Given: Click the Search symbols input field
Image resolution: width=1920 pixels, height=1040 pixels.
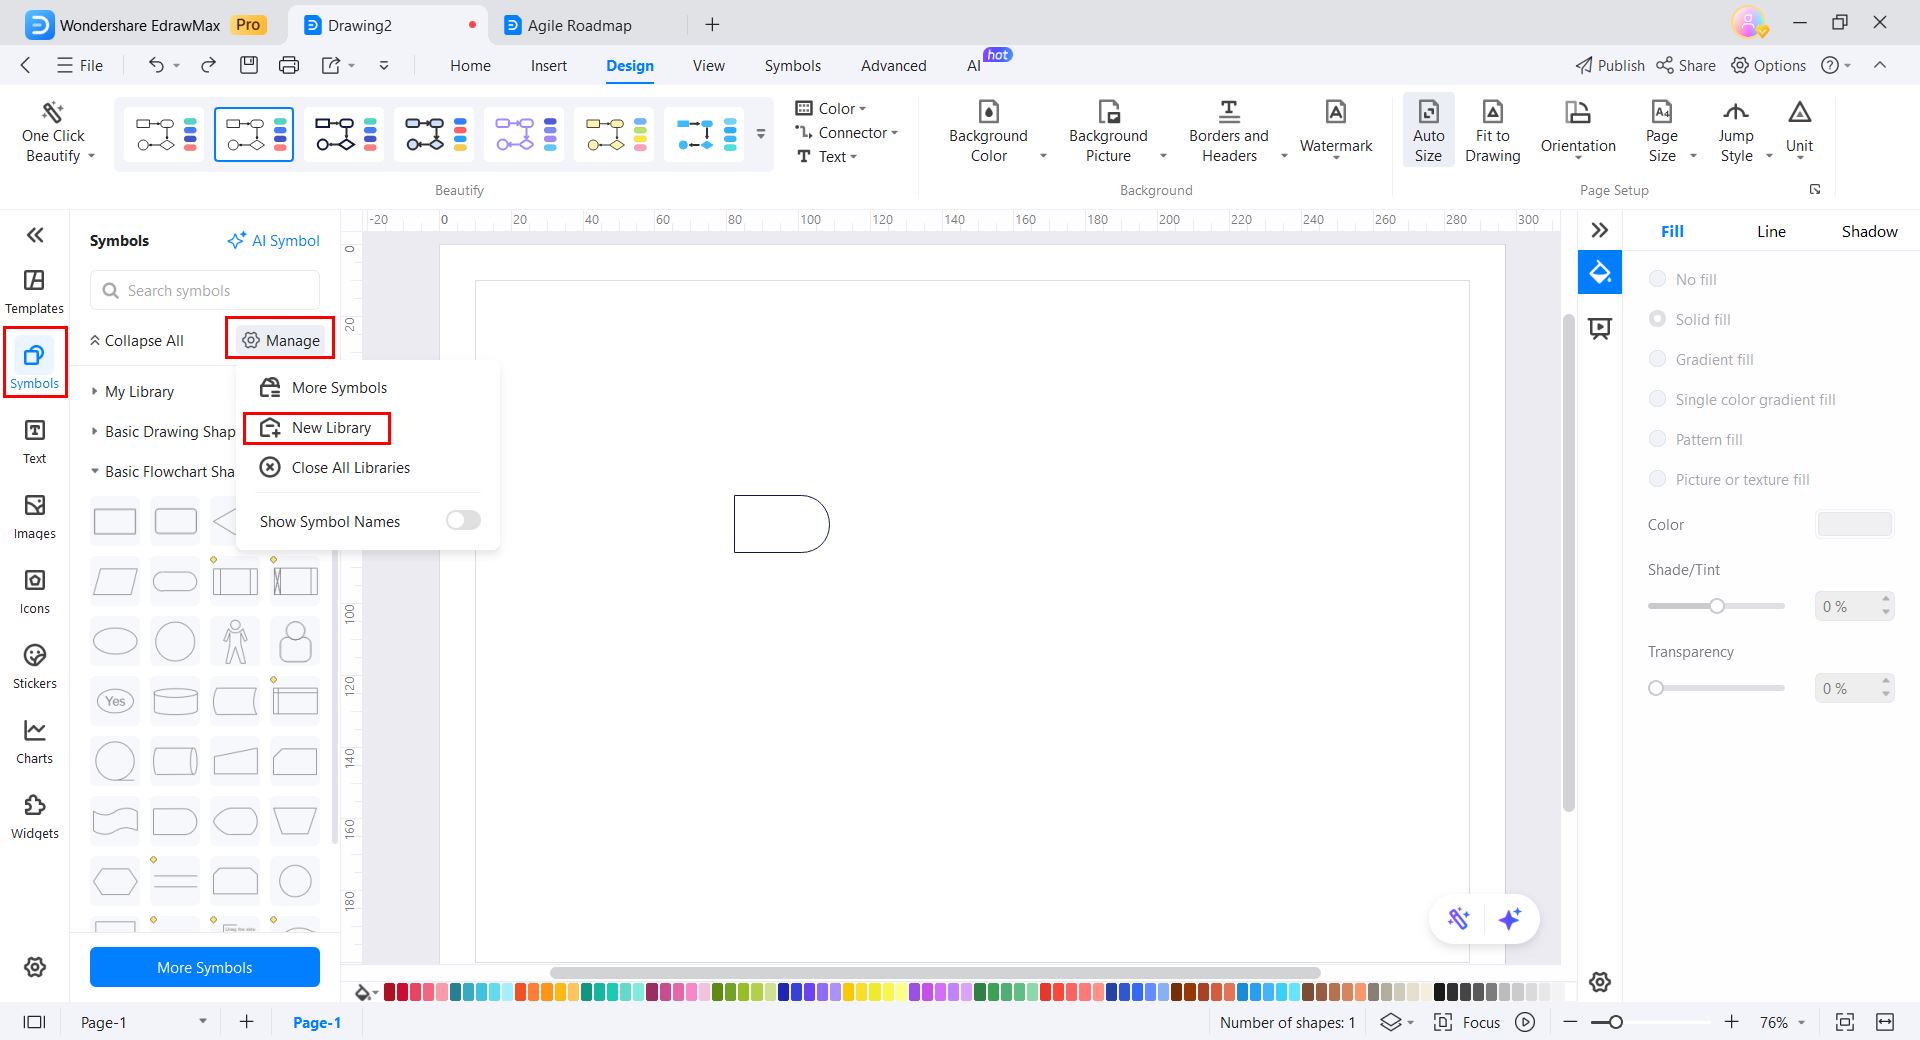Looking at the screenshot, I should click(205, 290).
